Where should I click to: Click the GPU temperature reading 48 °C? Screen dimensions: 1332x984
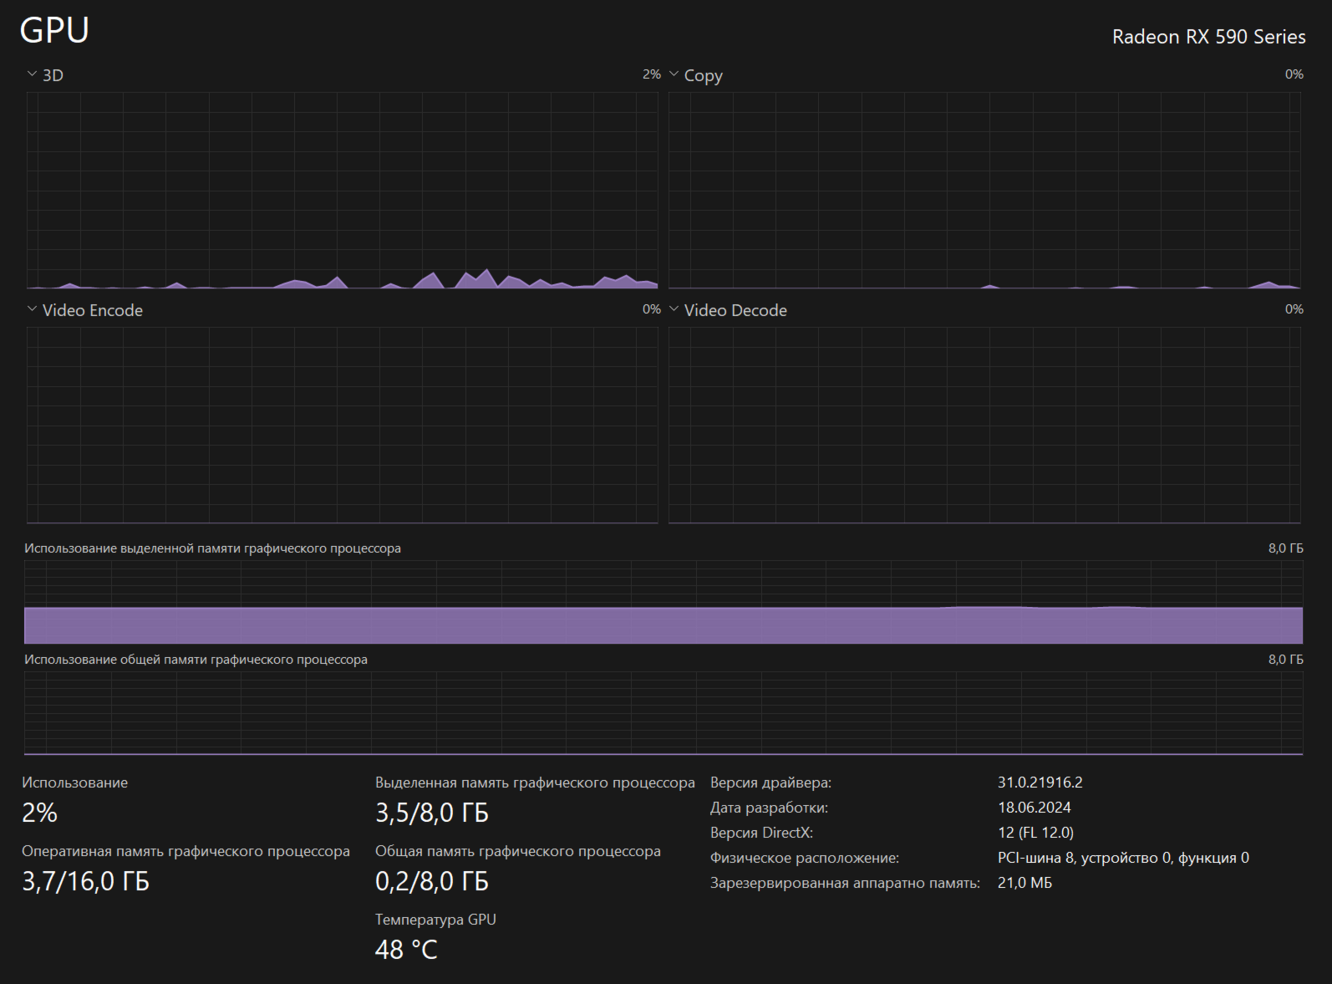(x=406, y=949)
